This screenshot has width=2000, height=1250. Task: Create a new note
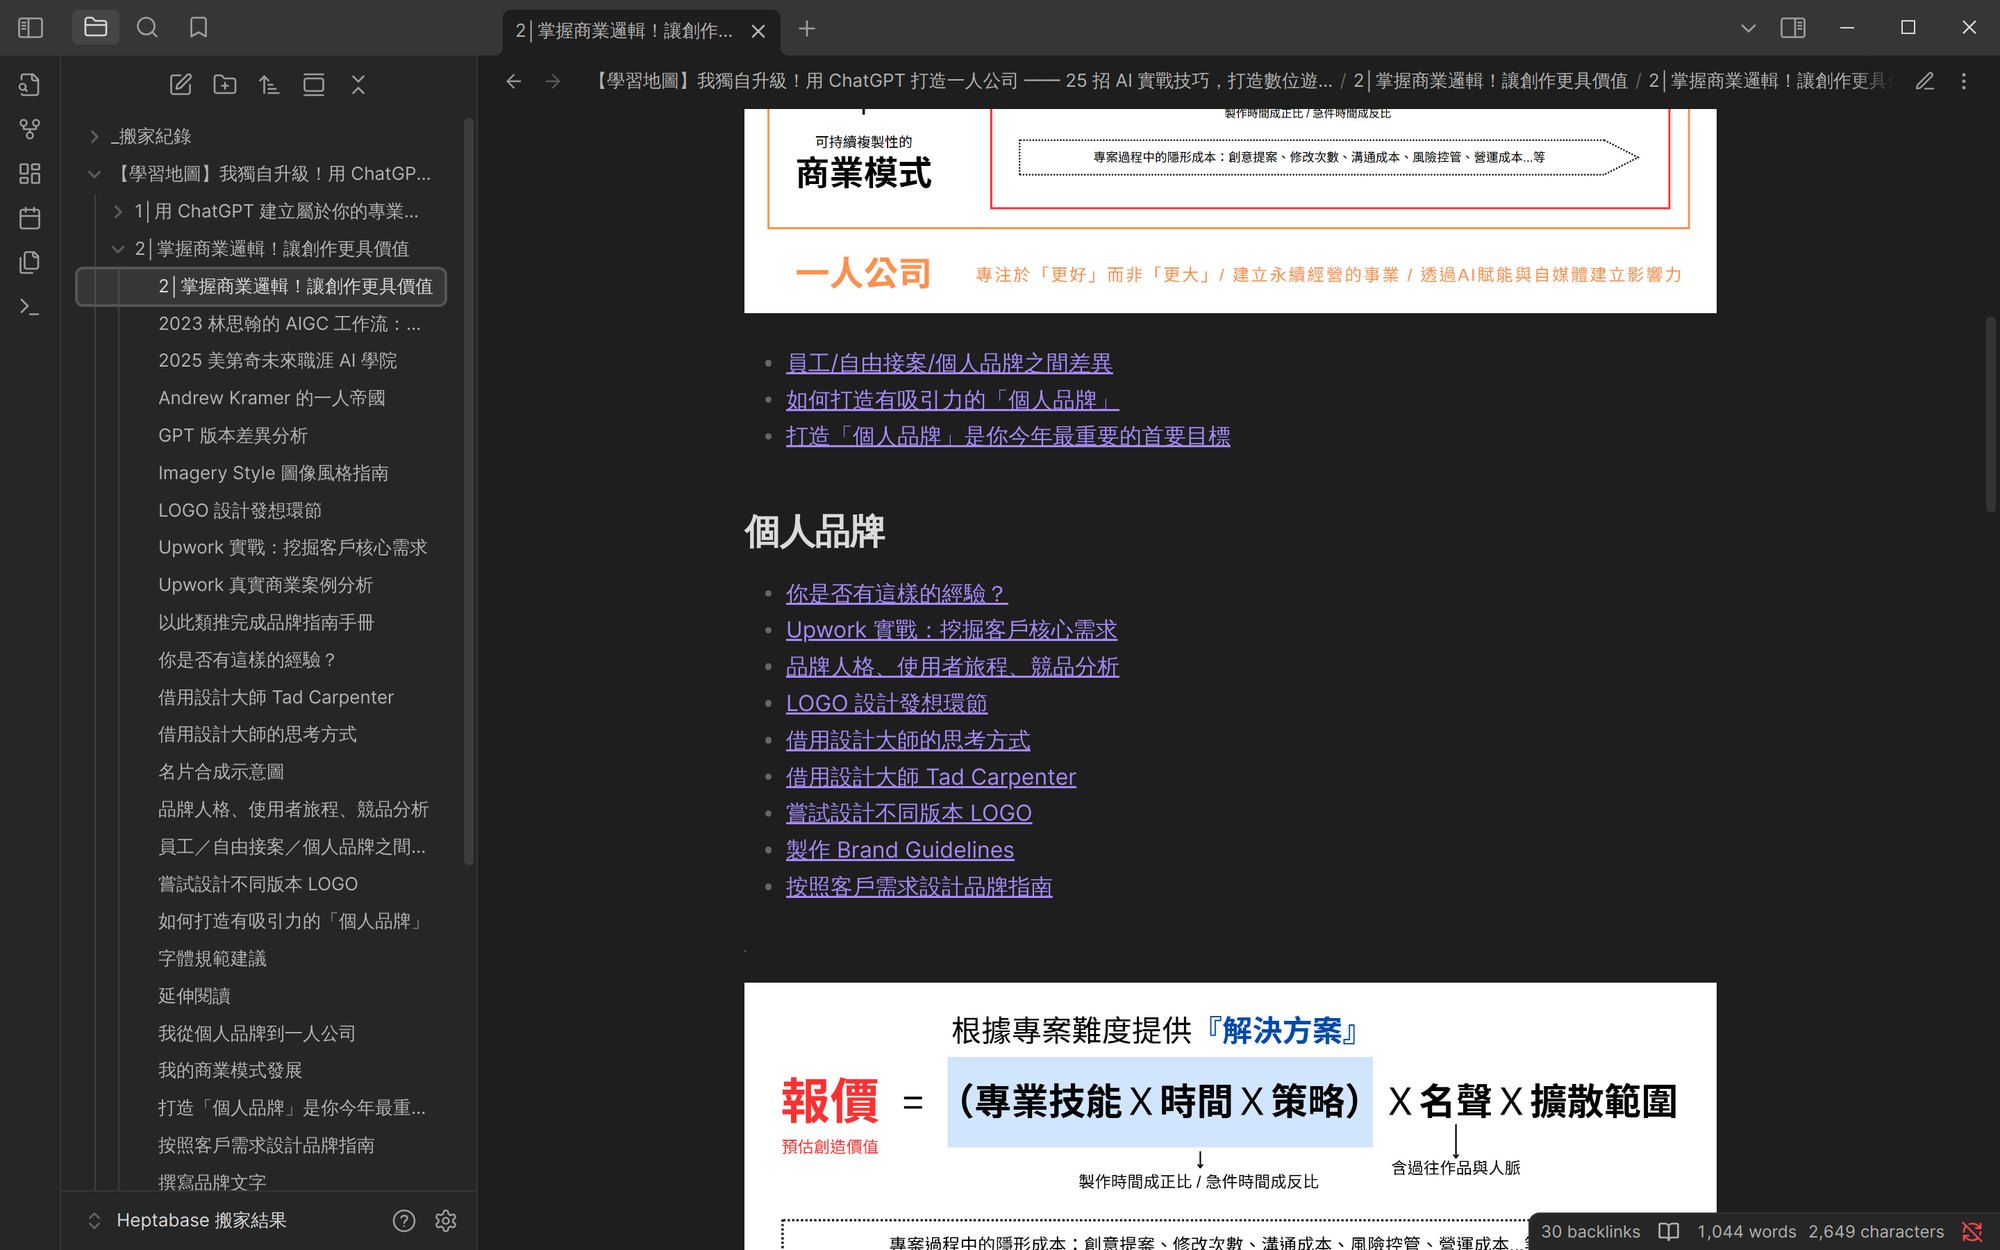[x=181, y=85]
